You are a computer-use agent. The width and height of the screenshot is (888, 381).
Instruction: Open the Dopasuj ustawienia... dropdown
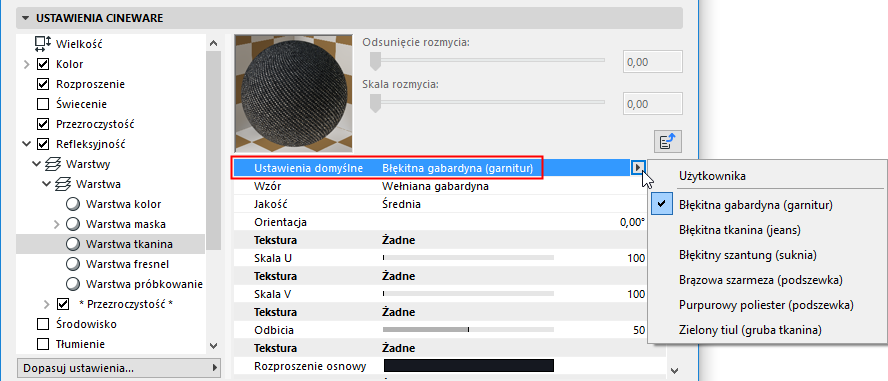(x=118, y=368)
